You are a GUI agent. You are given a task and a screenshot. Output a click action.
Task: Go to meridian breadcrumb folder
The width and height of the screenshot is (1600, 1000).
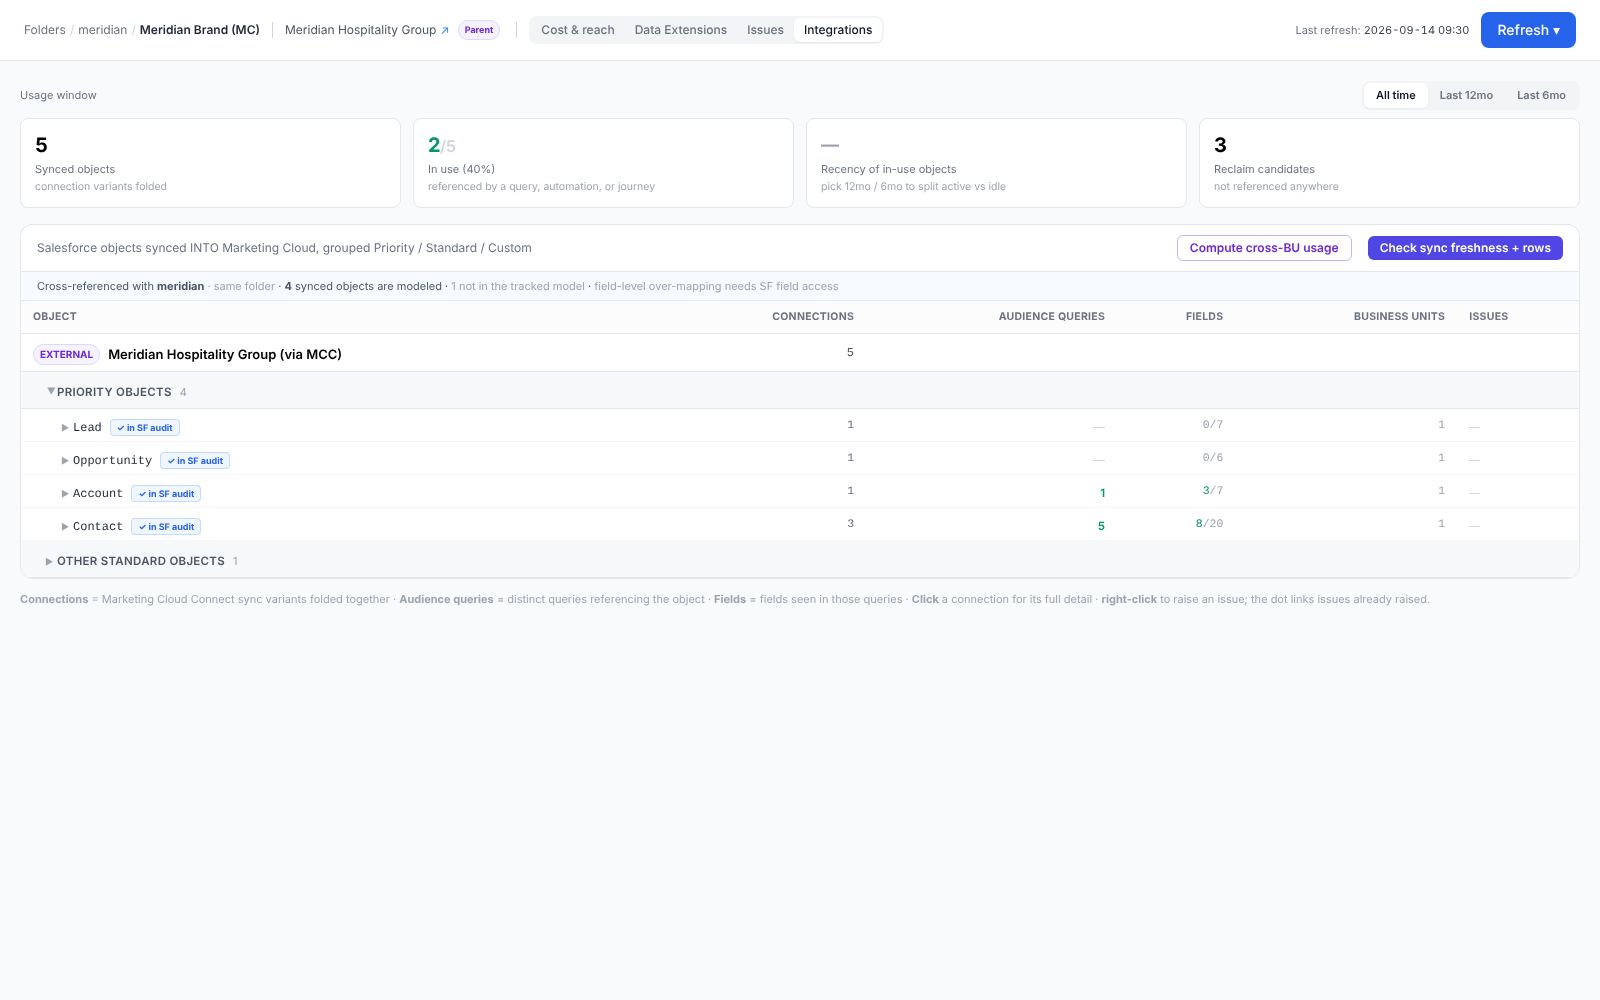tap(103, 30)
